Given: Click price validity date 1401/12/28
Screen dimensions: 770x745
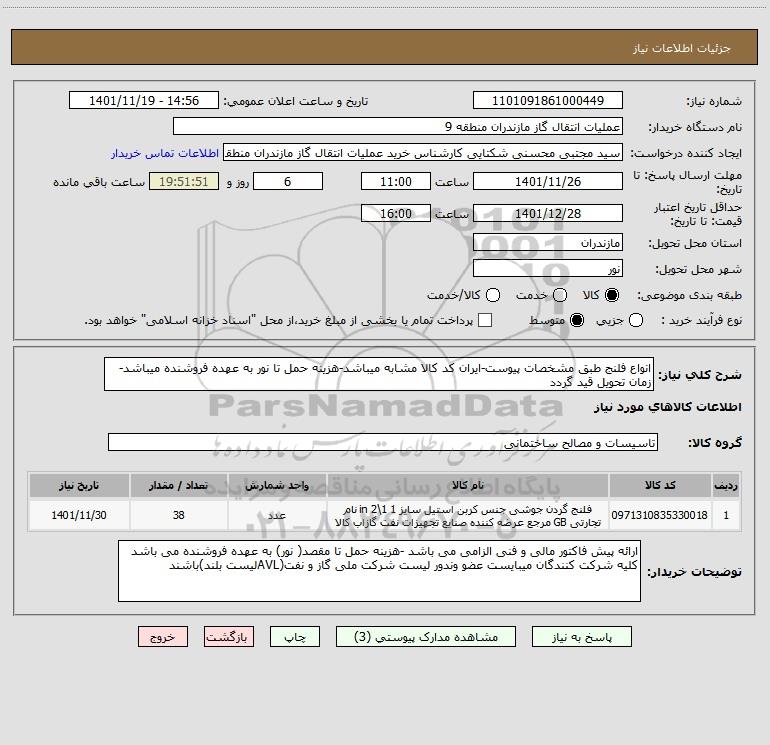Looking at the screenshot, I should pyautogui.click(x=548, y=213).
